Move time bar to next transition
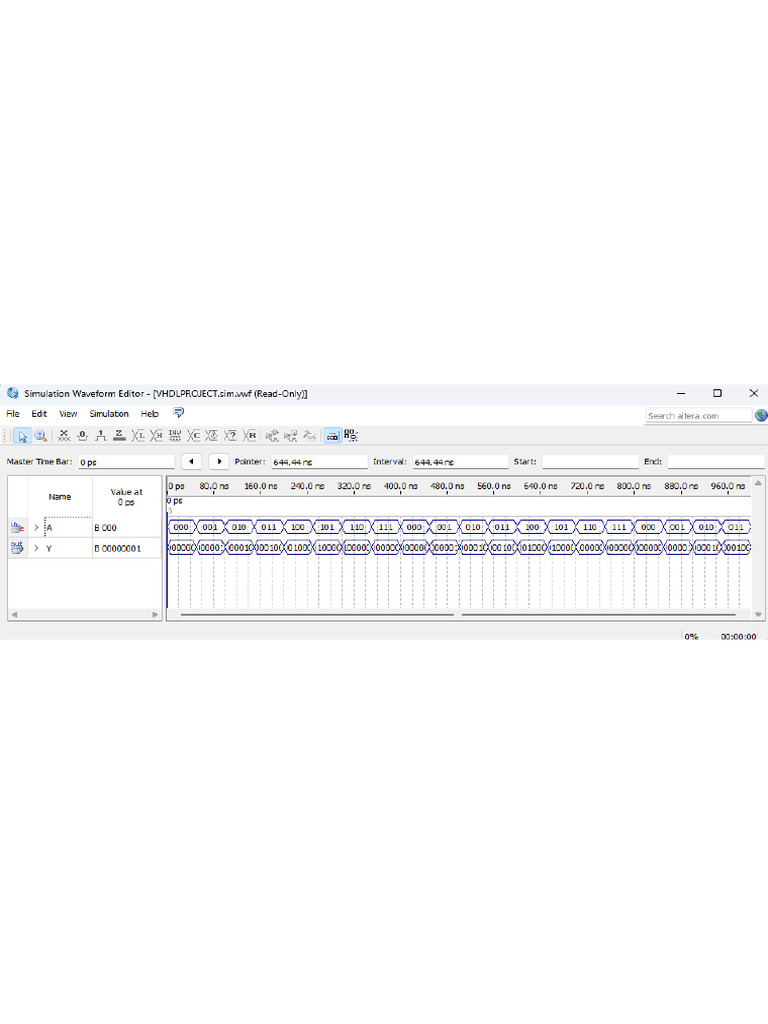The width and height of the screenshot is (768, 1024). pyautogui.click(x=219, y=462)
